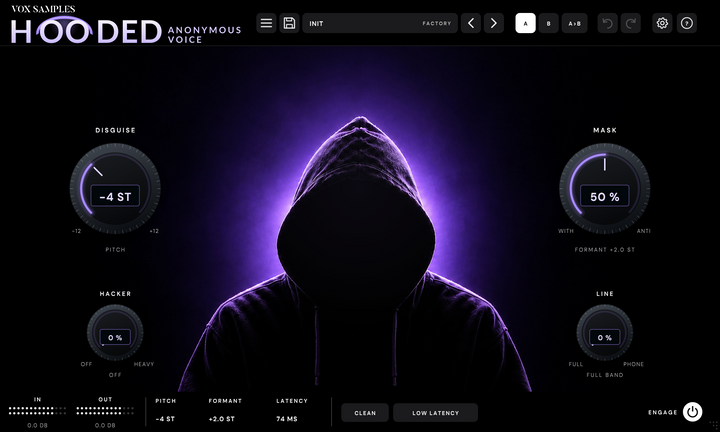Viewport: 720px width, 432px height.
Task: Click the +2.0 ST formant readout in status bar
Action: tap(222, 419)
